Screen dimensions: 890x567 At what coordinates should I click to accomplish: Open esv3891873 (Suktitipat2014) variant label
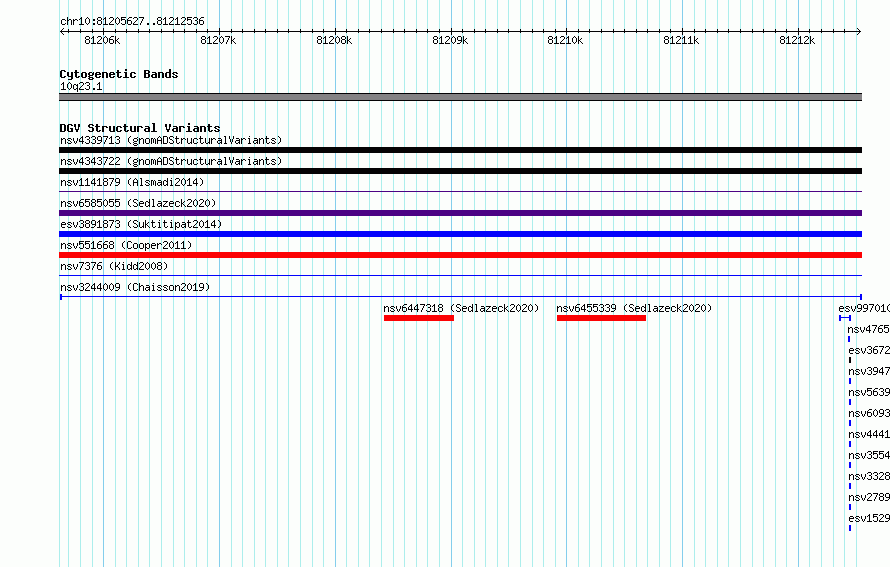(x=141, y=224)
